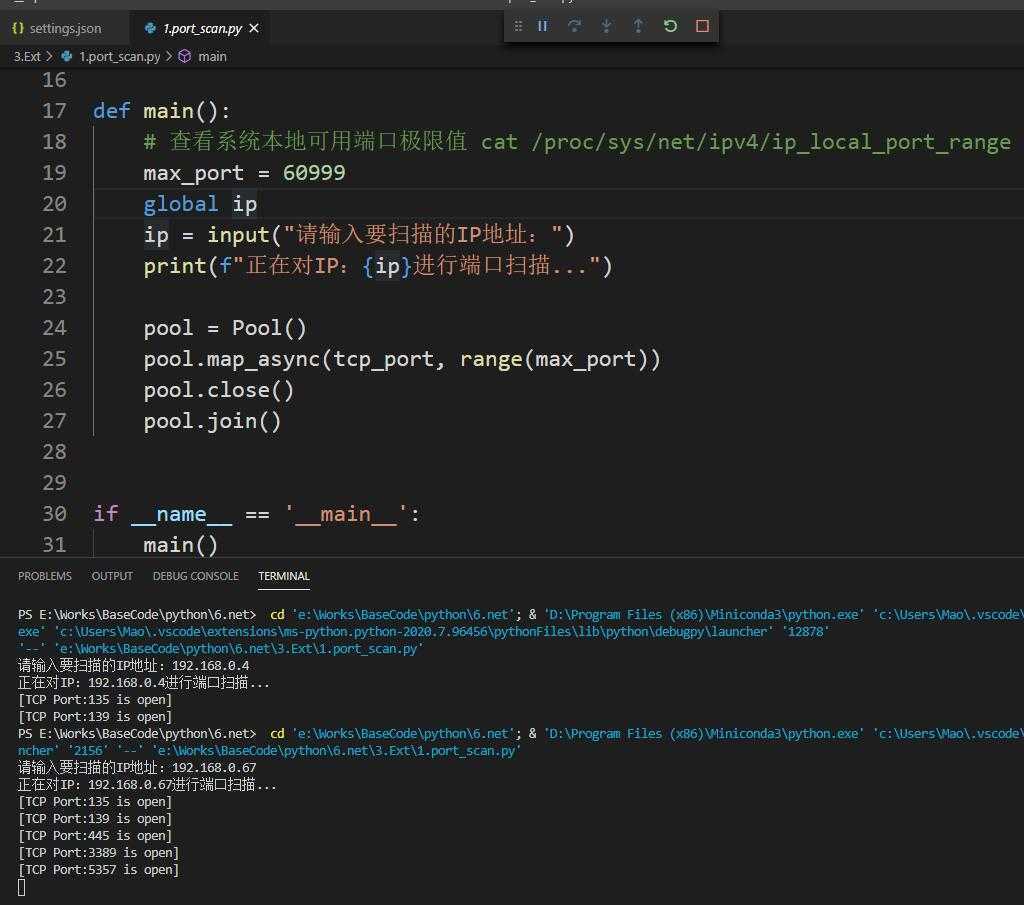Open the DEBUG CONSOLE panel tab

195,576
